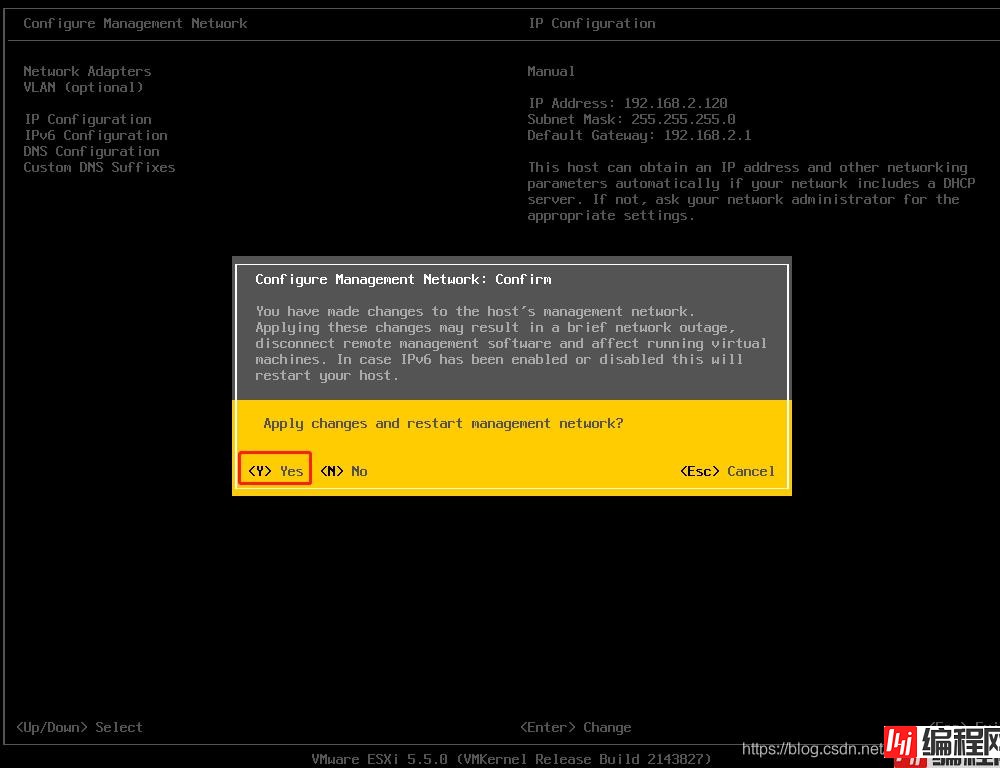Select Custom DNS Suffixes
This screenshot has width=1000, height=768.
tap(99, 167)
